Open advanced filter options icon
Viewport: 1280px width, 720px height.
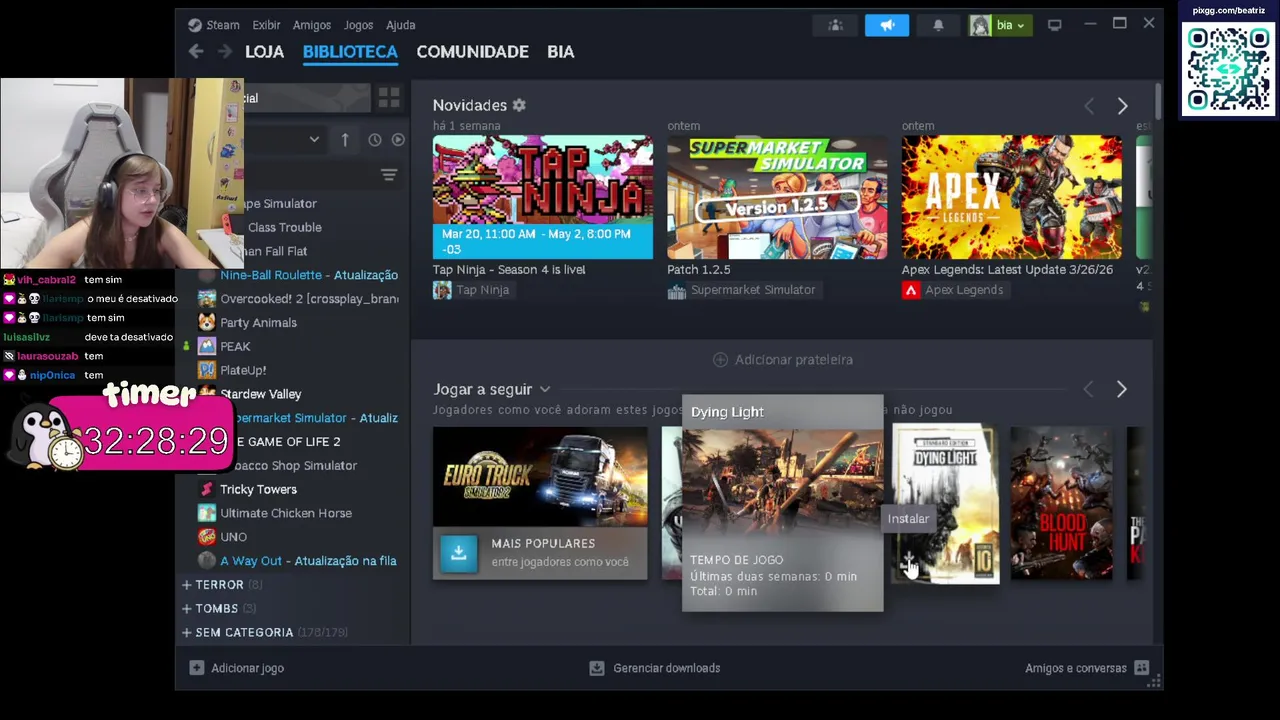click(x=389, y=175)
